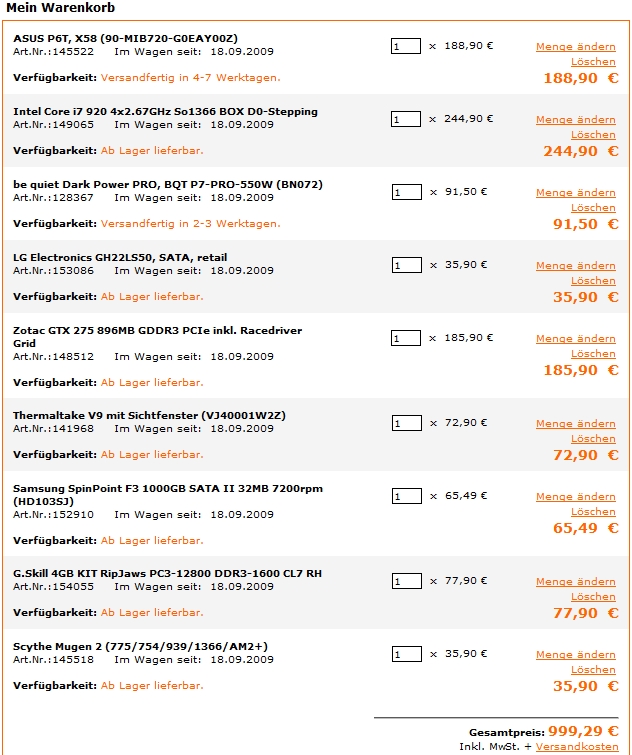Remove Zotac GTX 275 via Löschen link
Screen dimensions: 632x755
(593, 354)
